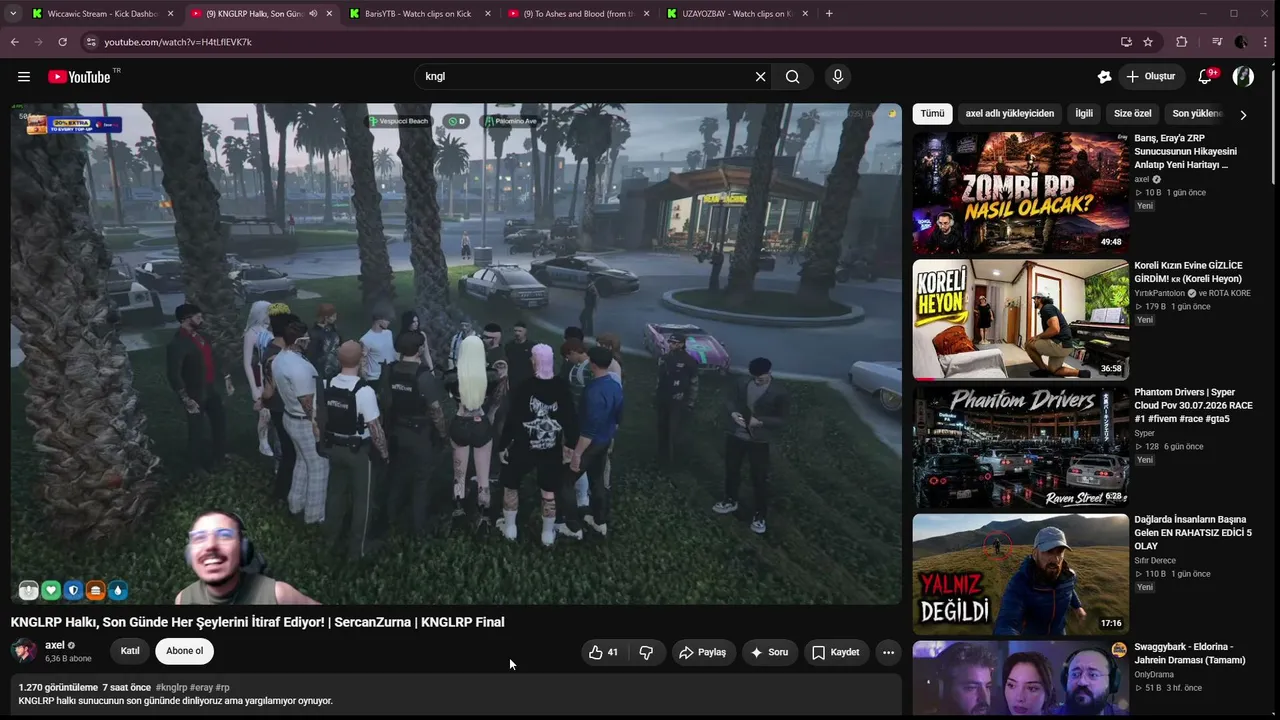The image size is (1280, 720).
Task: Reload the page in the browser
Action: [x=62, y=42]
